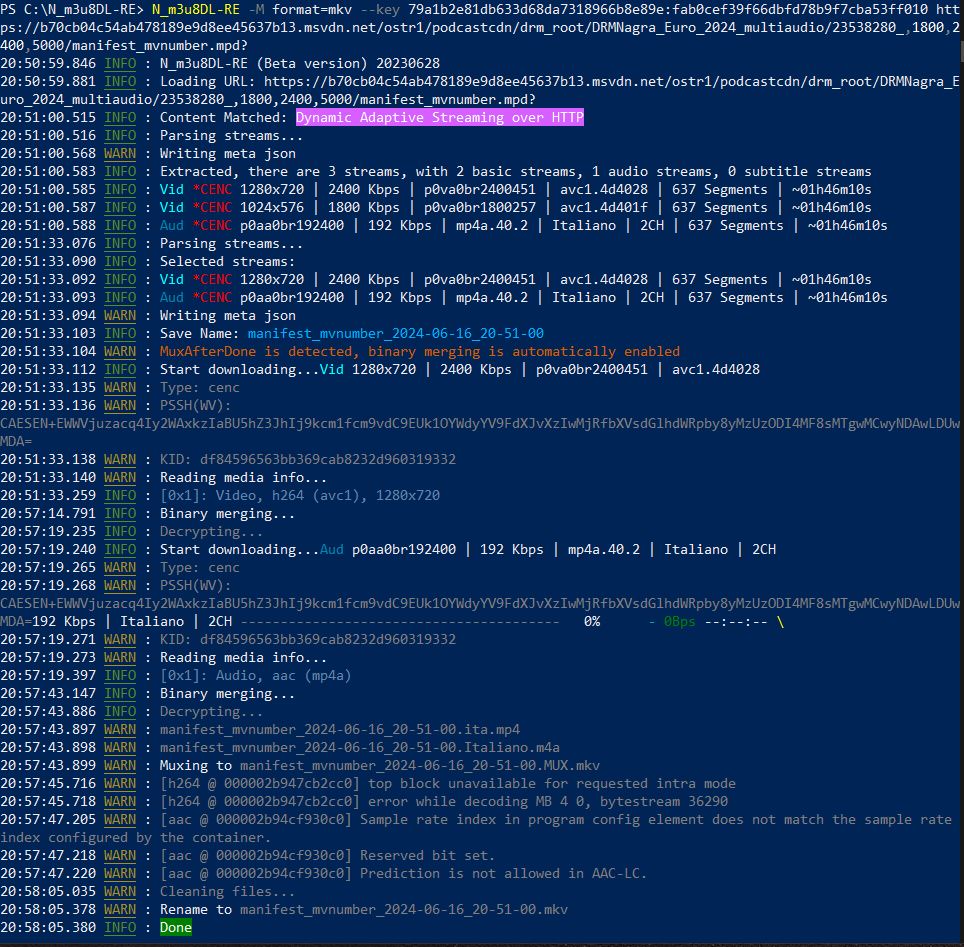964x947 pixels.
Task: Click 'Type: cenc' at 20:51:33.135
Action: [x=200, y=387]
